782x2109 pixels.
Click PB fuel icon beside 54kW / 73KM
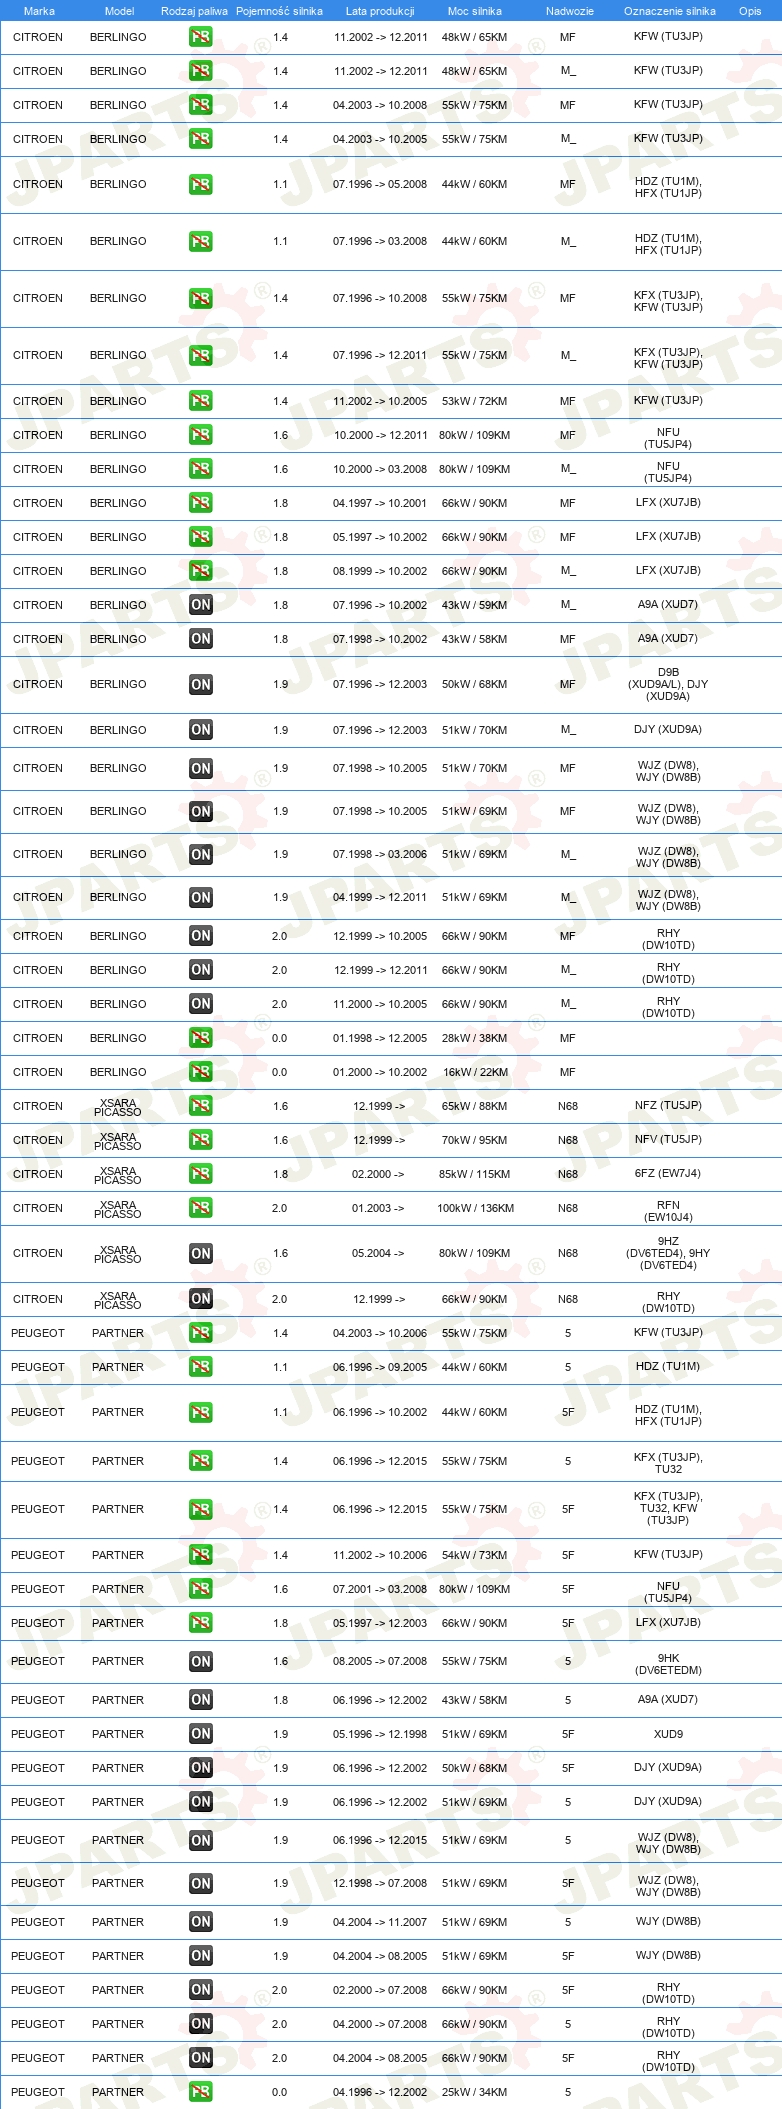pos(201,1555)
